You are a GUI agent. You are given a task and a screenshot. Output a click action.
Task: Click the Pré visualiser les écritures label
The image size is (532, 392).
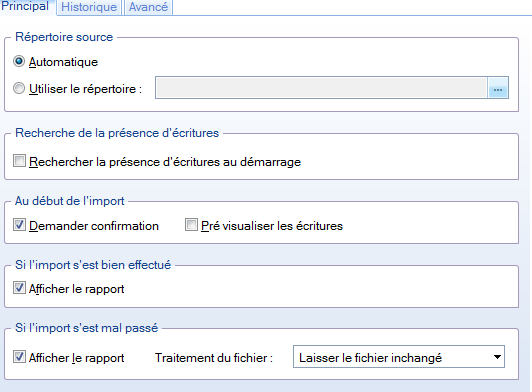pos(272,226)
